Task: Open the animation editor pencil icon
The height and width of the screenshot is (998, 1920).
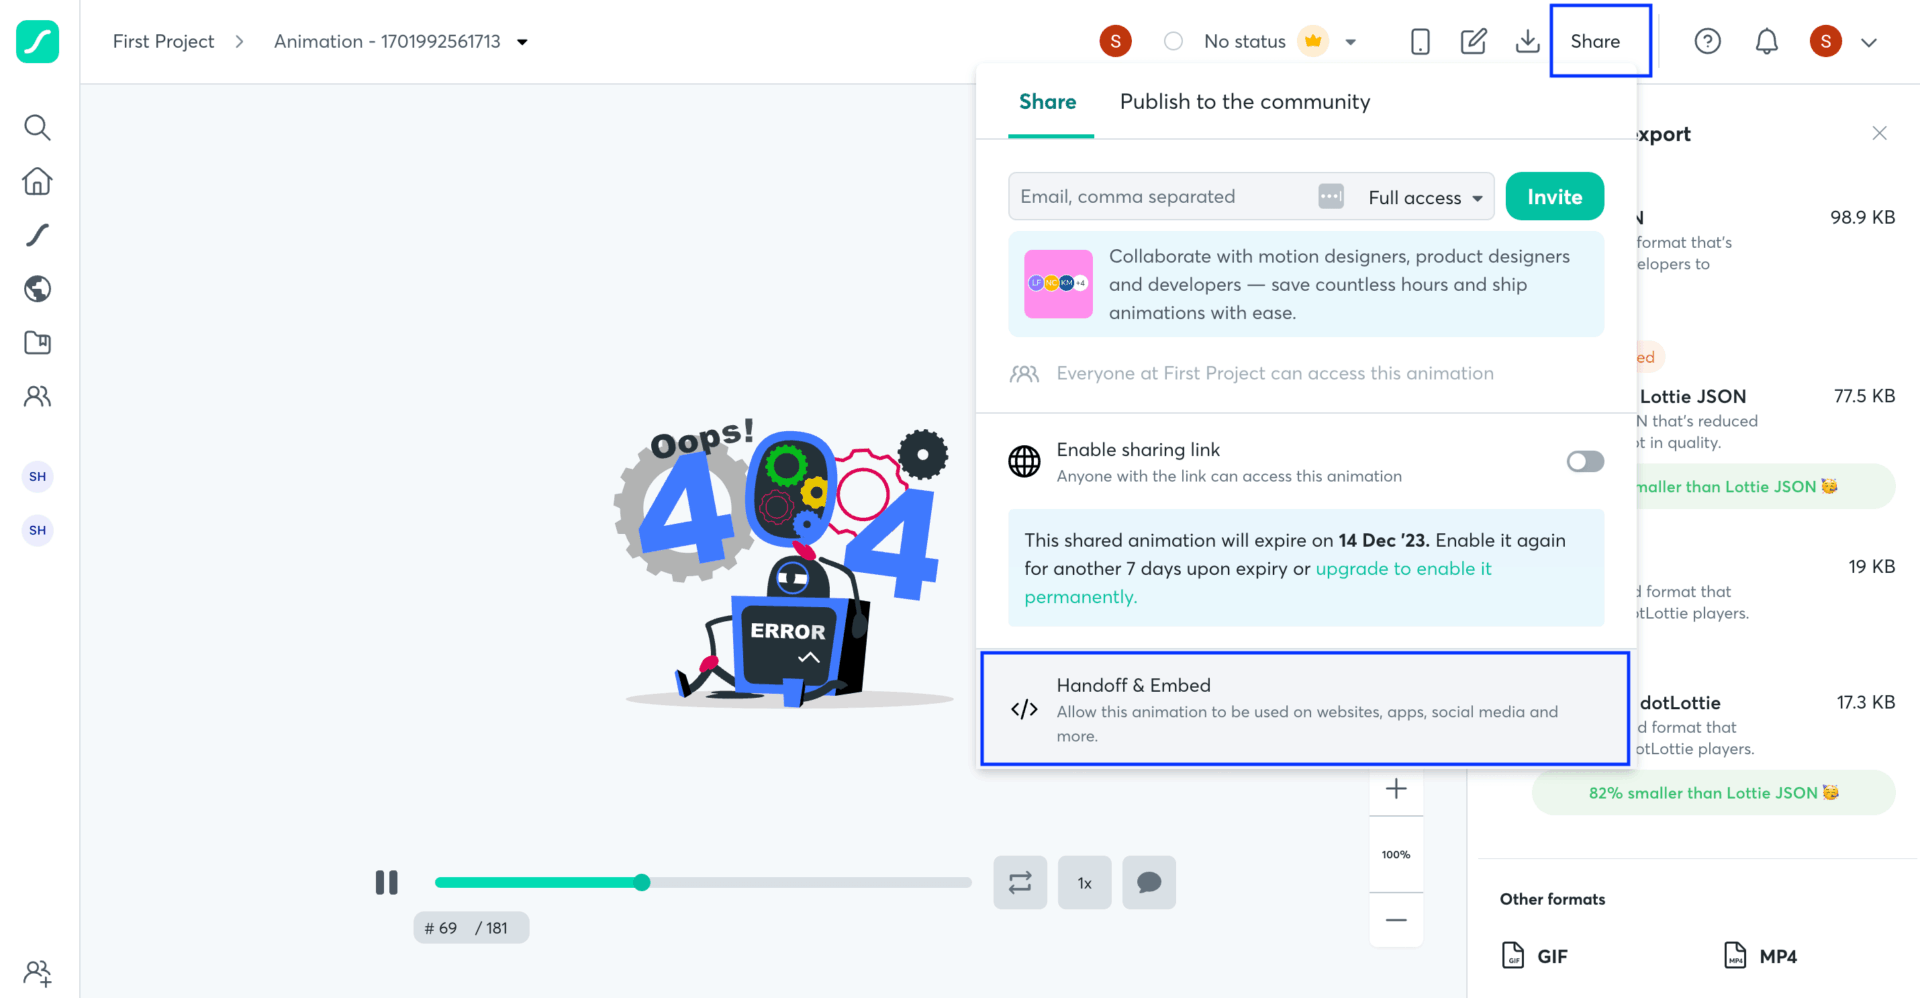Action: (1473, 41)
